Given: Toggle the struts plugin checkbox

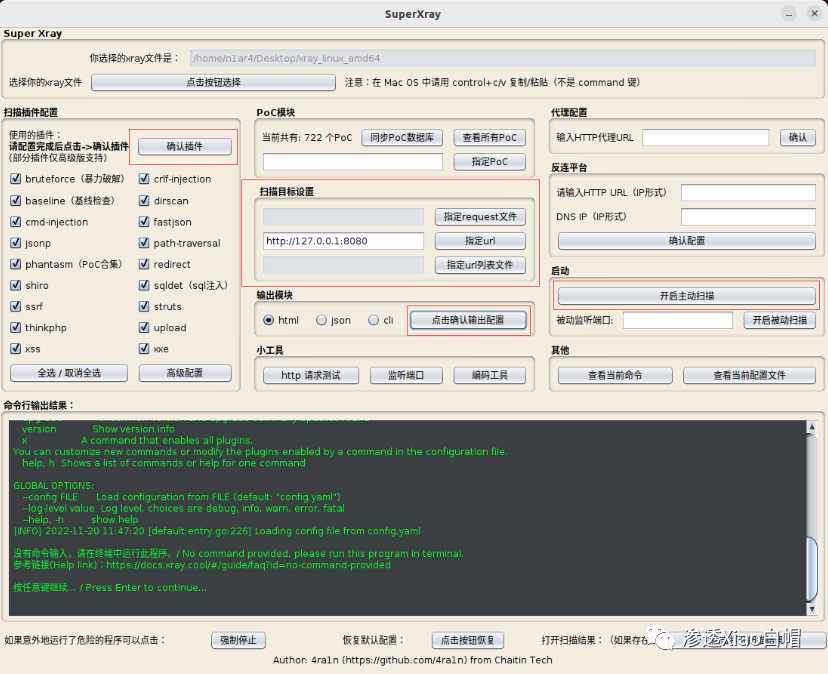Looking at the screenshot, I should [x=144, y=306].
